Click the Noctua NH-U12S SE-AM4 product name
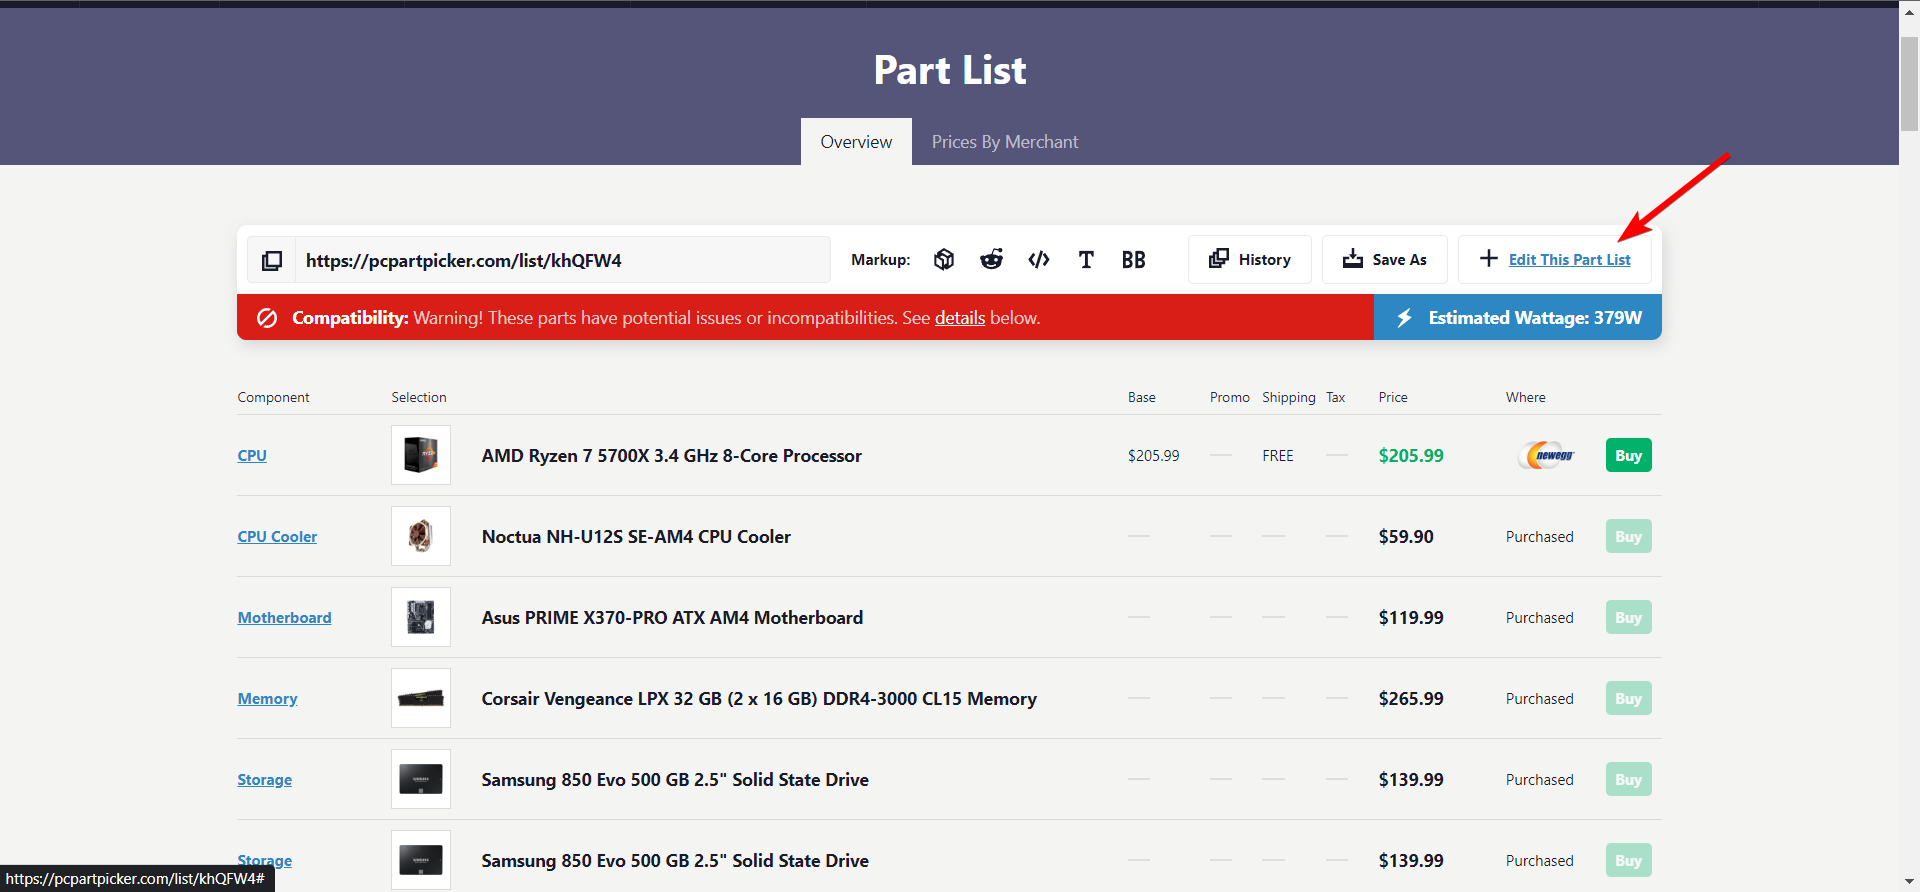 pyautogui.click(x=636, y=537)
